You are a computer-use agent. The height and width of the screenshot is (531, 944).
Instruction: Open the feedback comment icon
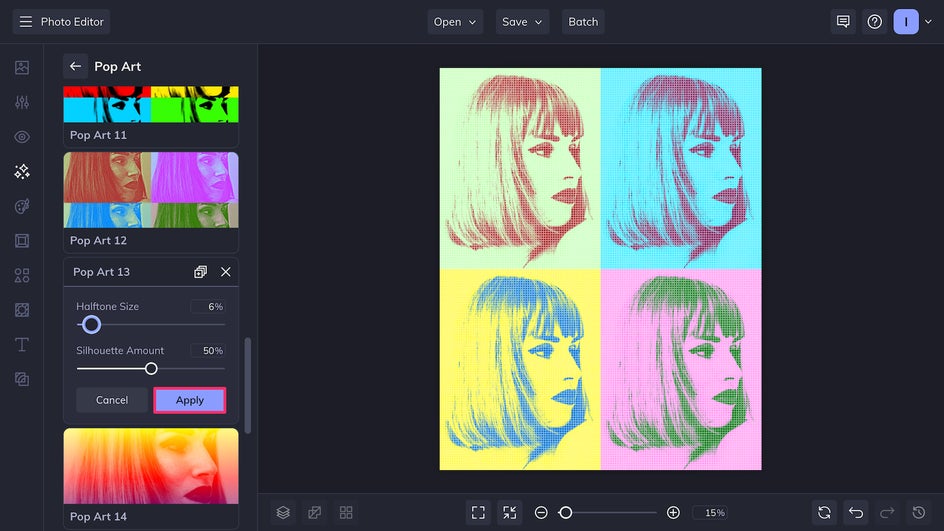(x=843, y=22)
